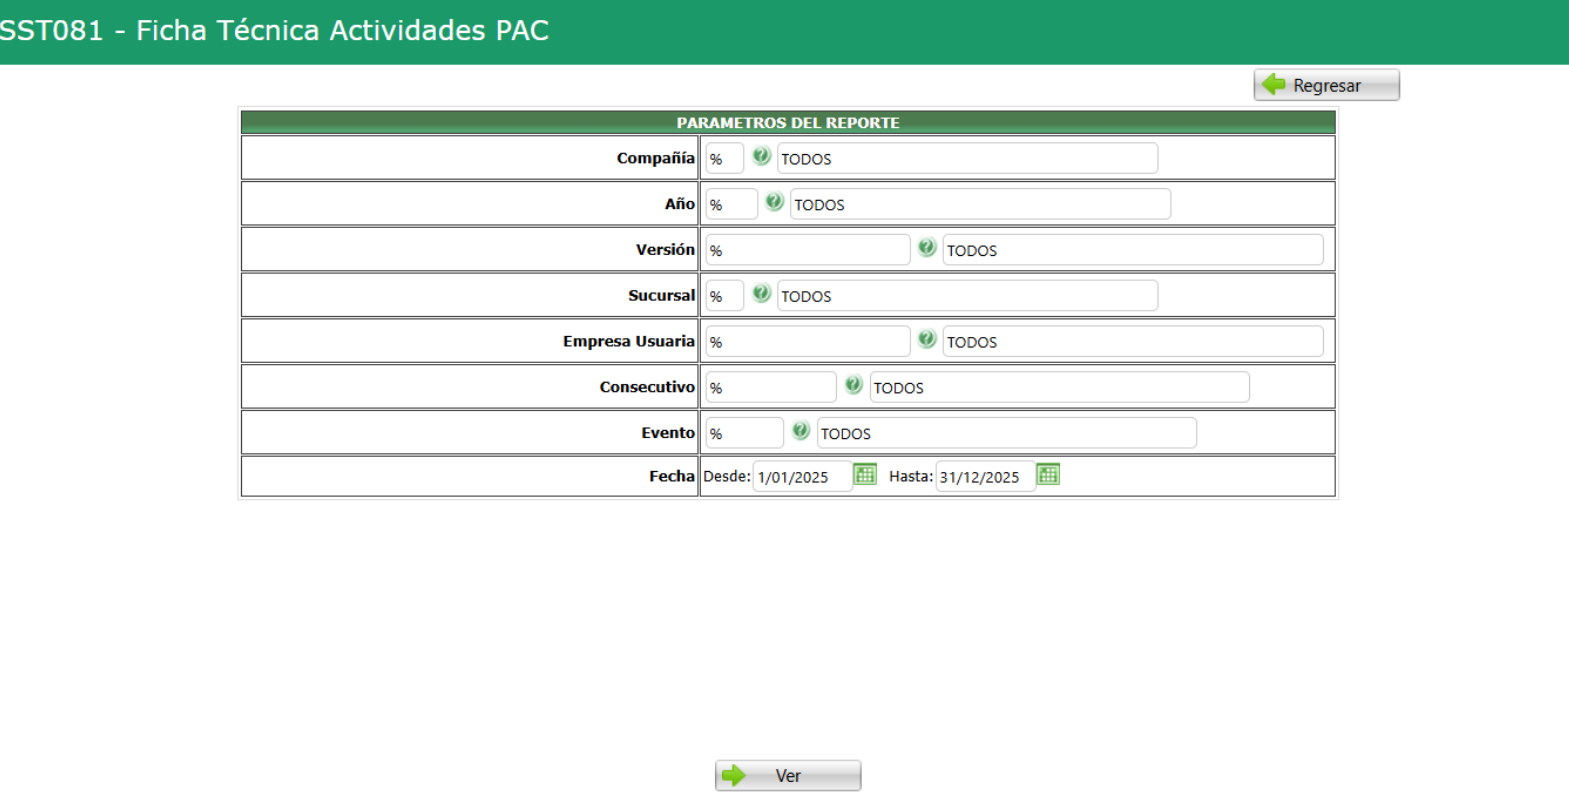Open the Versión lookup help icon
The height and width of the screenshot is (799, 1569).
coord(927,248)
